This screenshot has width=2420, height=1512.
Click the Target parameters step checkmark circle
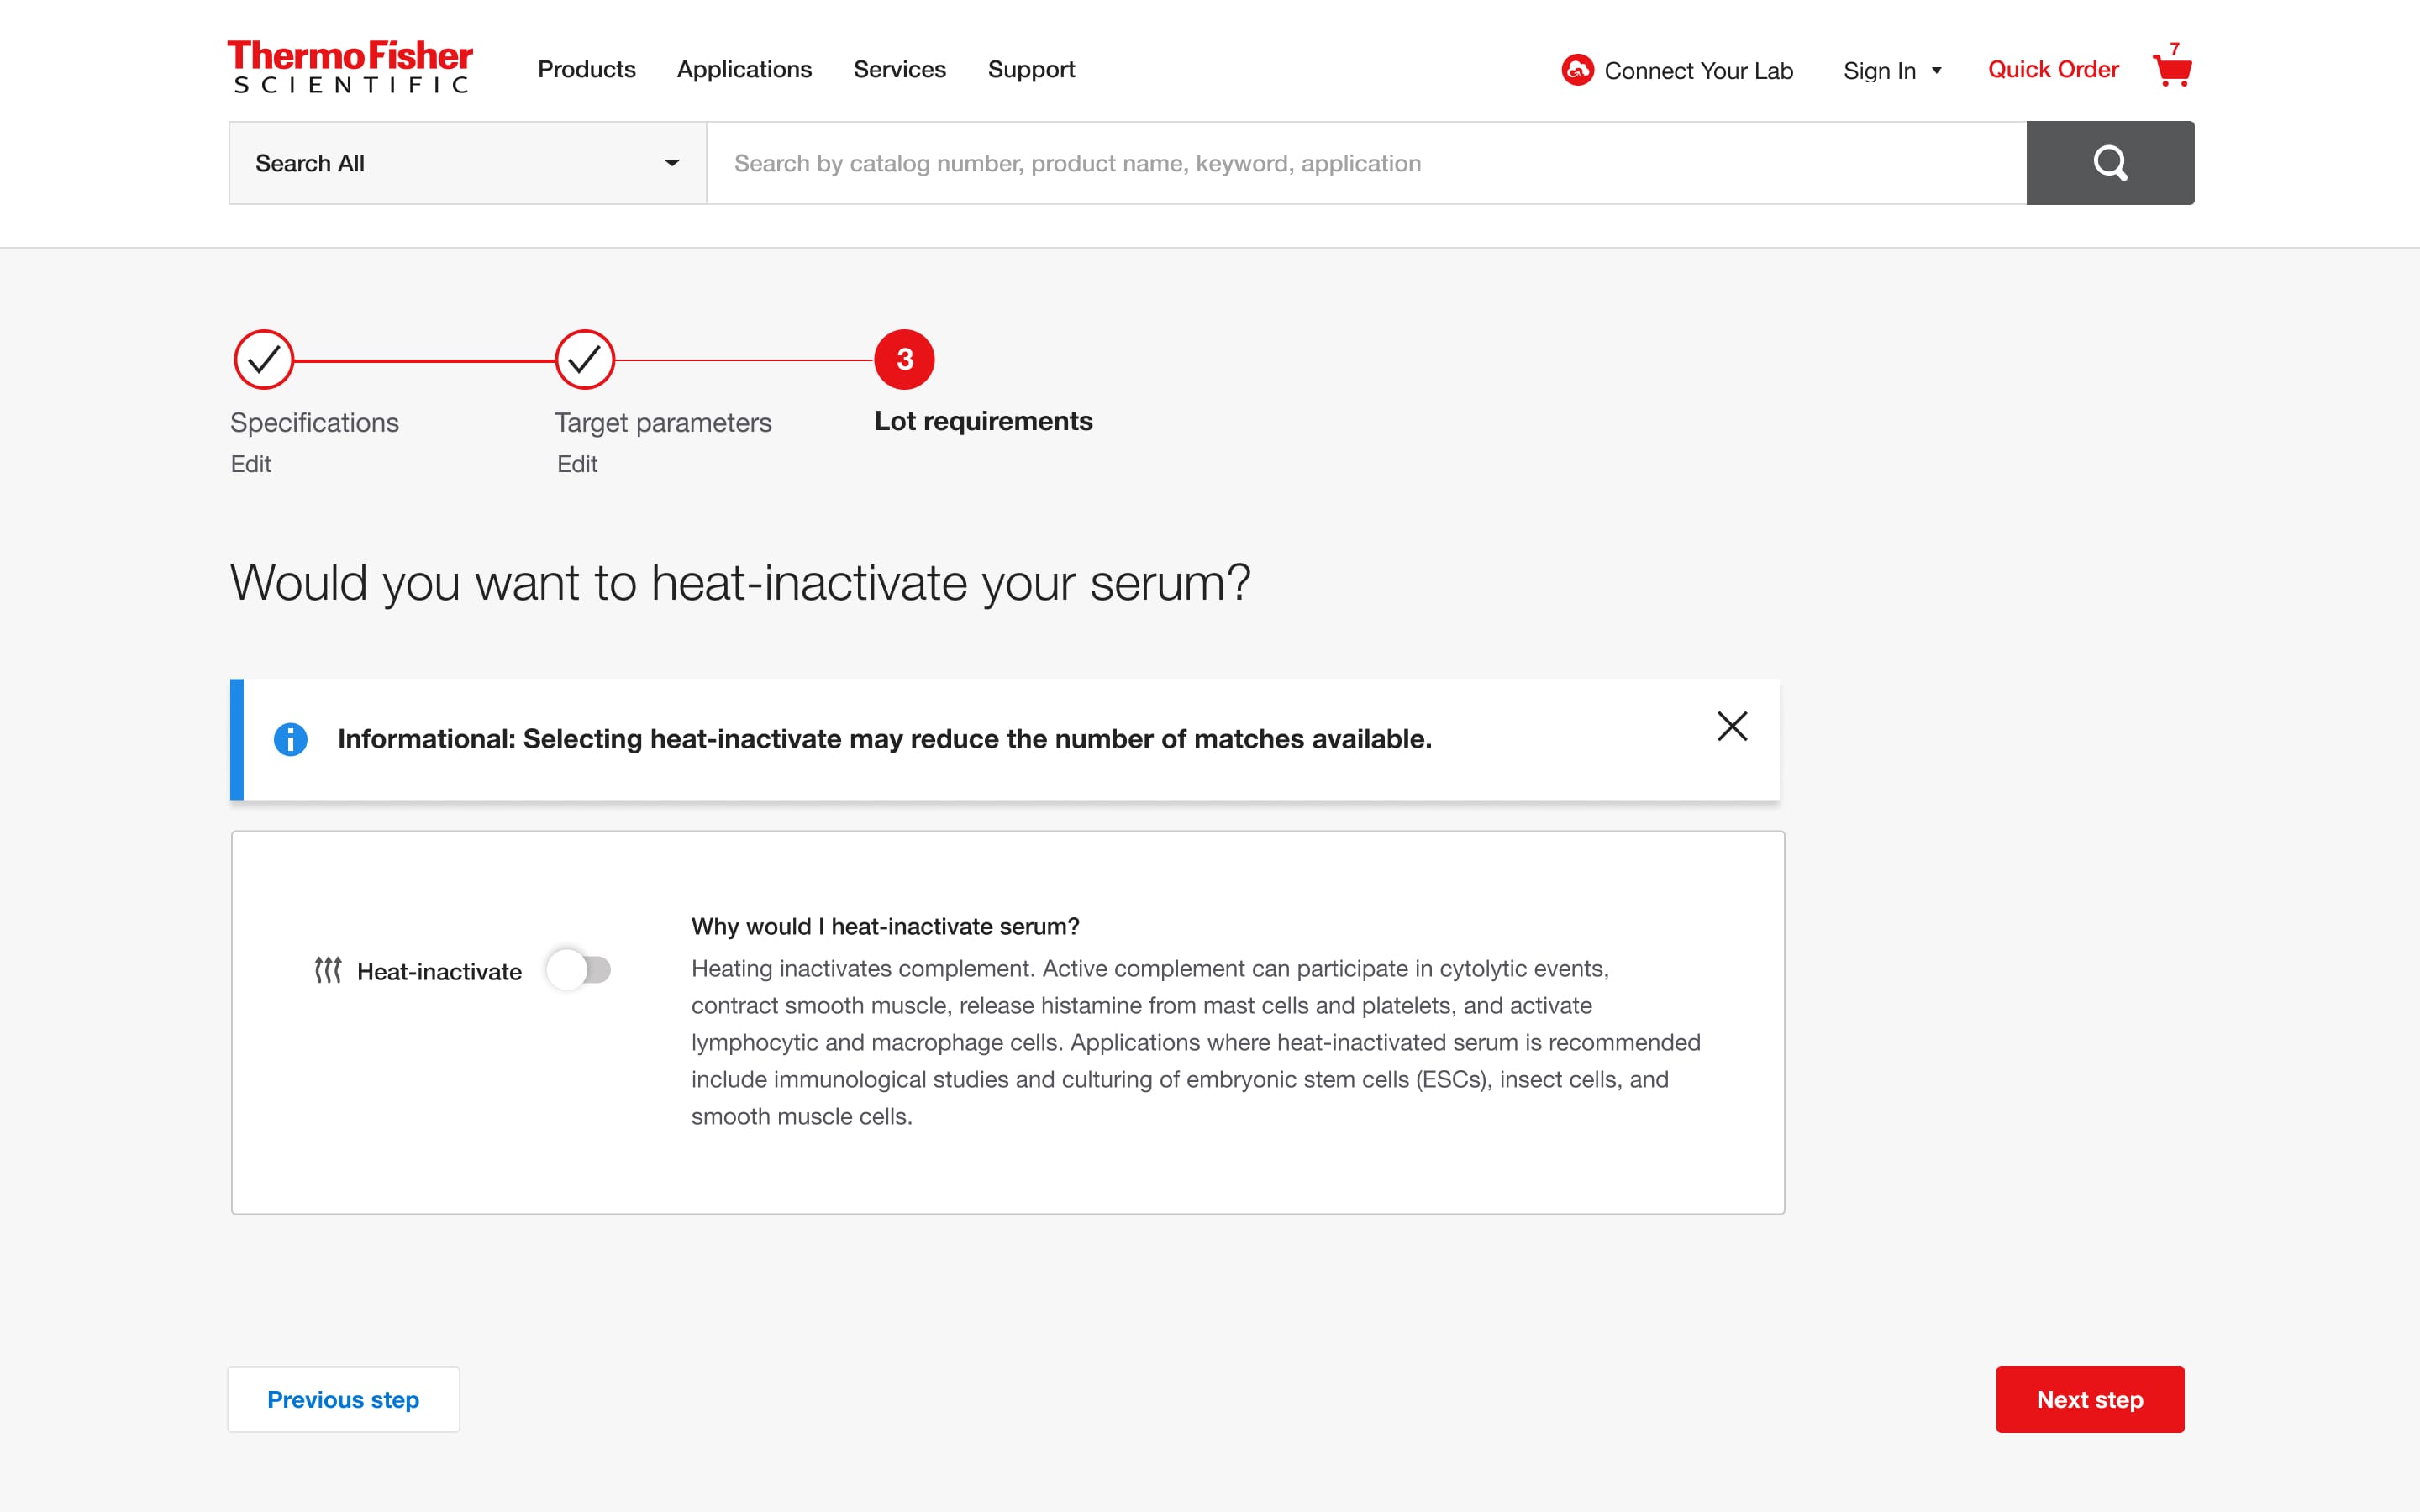(585, 360)
